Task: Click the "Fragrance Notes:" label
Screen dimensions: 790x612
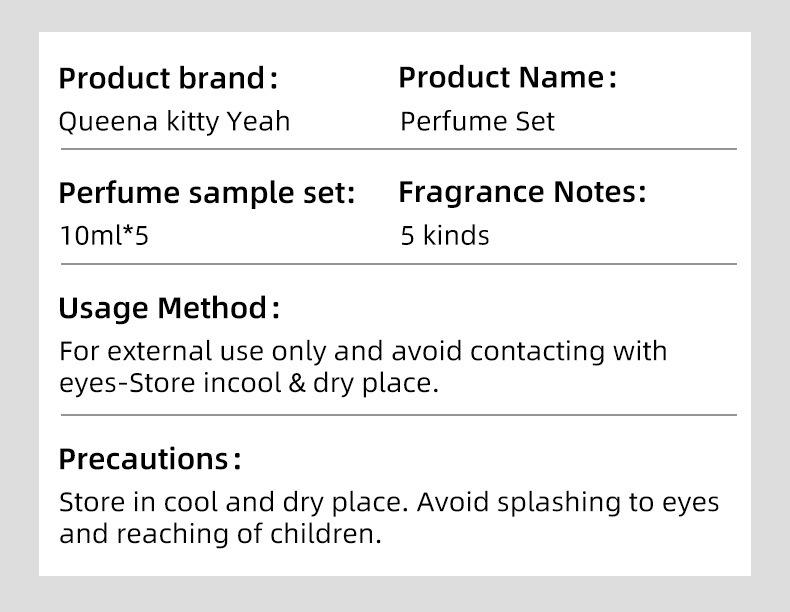Action: 522,192
